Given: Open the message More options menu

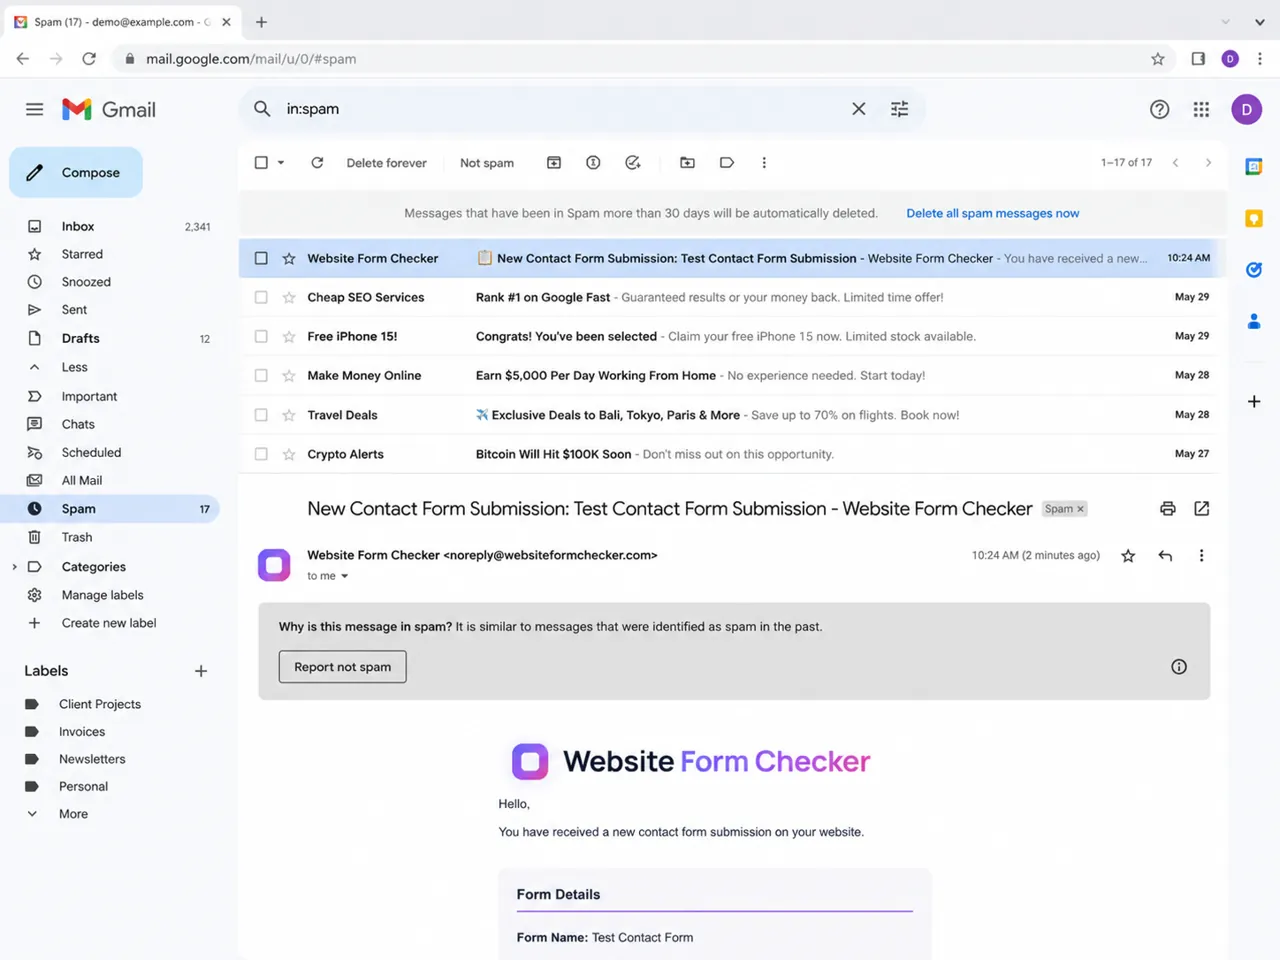Looking at the screenshot, I should point(1201,556).
